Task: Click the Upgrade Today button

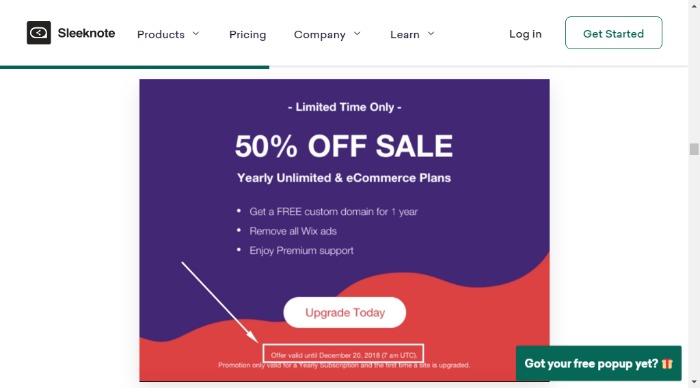Action: 345,313
